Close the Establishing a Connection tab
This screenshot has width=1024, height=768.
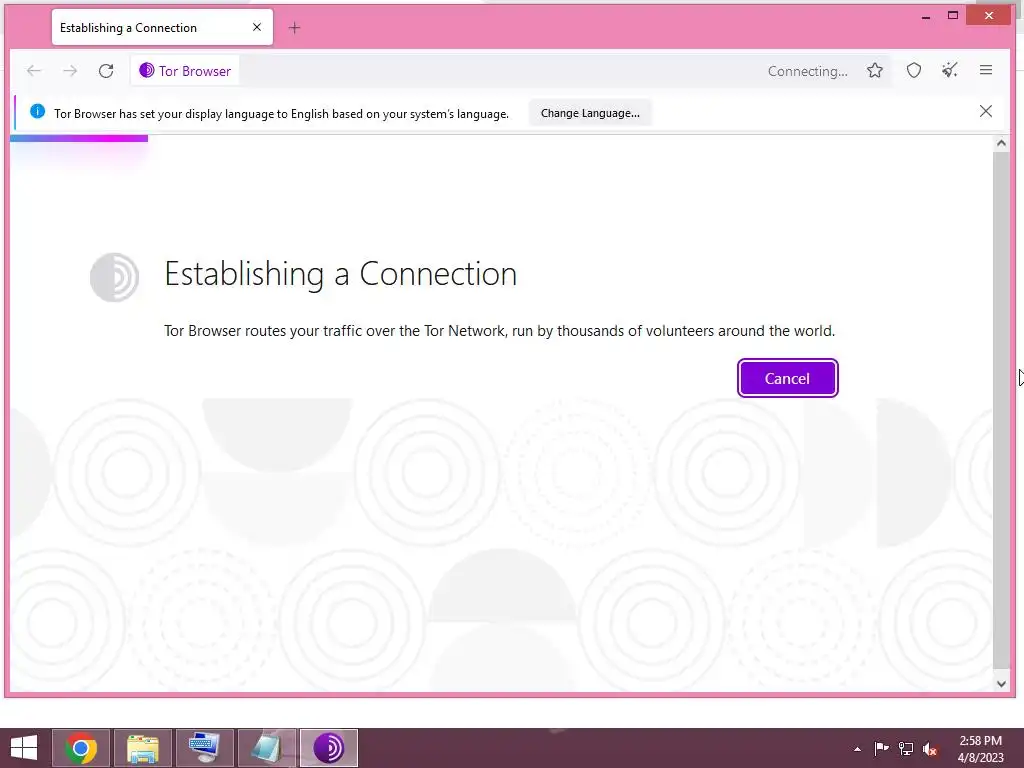tap(257, 27)
